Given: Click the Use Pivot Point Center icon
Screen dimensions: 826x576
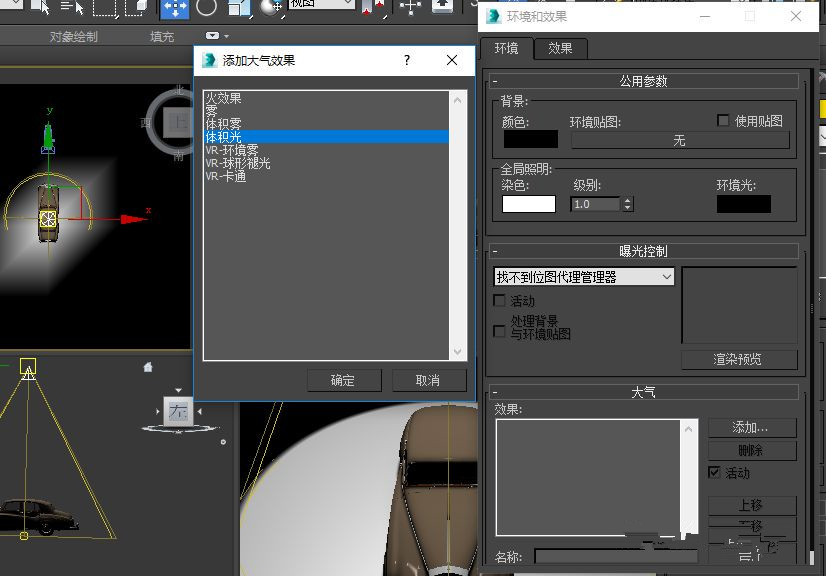Looking at the screenshot, I should tap(373, 7).
